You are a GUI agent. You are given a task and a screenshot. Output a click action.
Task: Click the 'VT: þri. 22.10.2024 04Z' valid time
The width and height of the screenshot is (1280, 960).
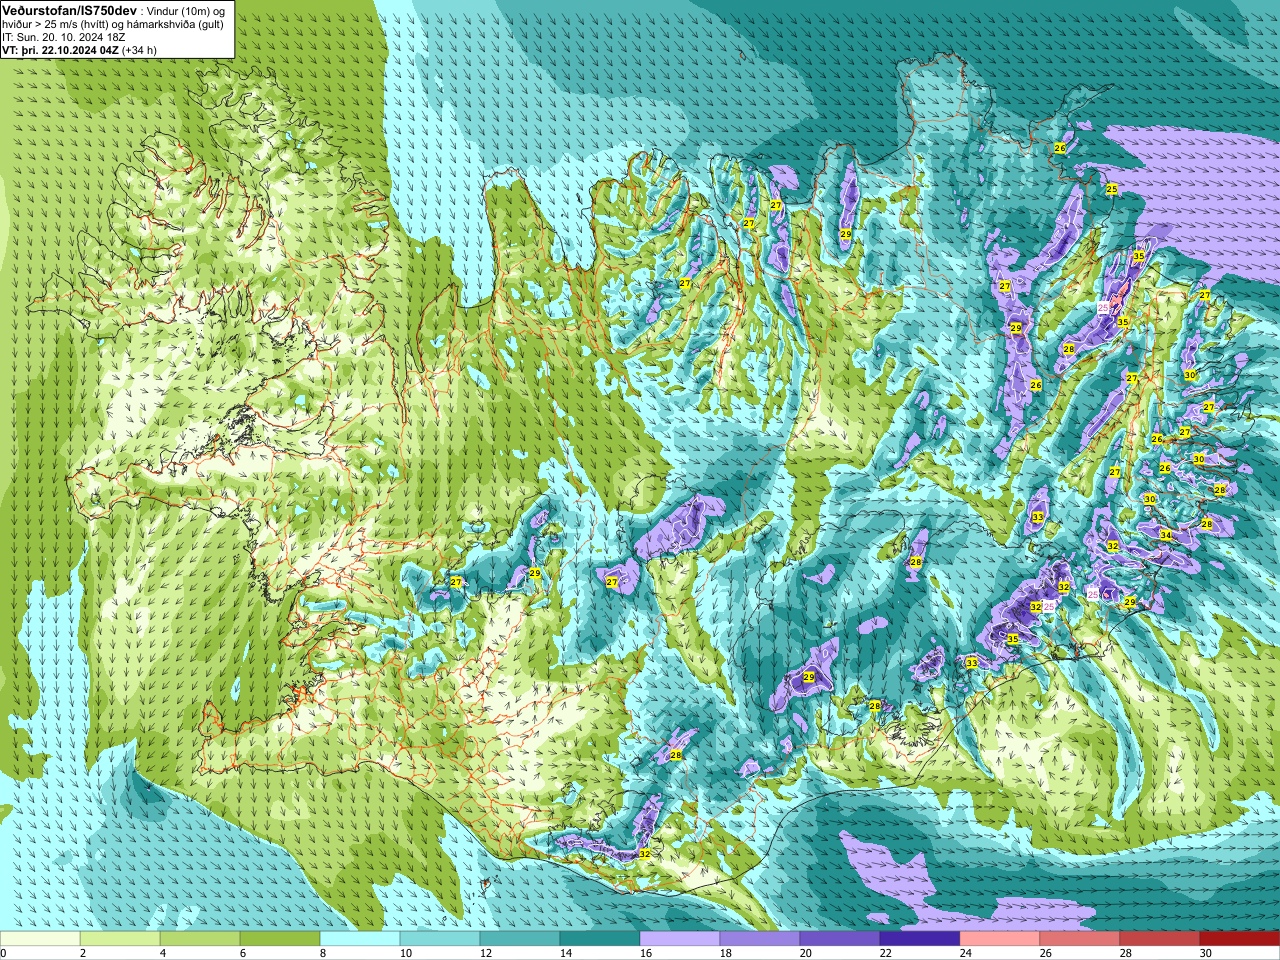click(x=60, y=49)
